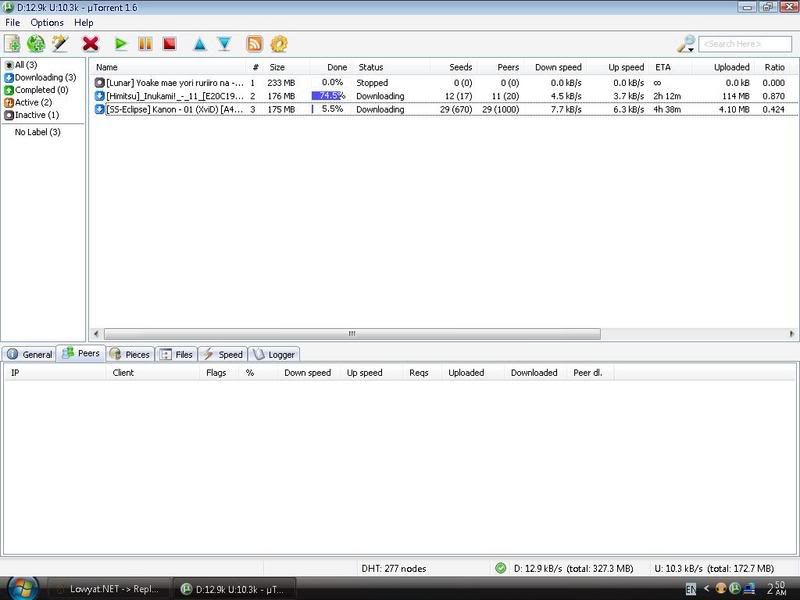This screenshot has width=800, height=600.
Task: Click the U: 10.3 kB/s status text
Action: [x=714, y=568]
